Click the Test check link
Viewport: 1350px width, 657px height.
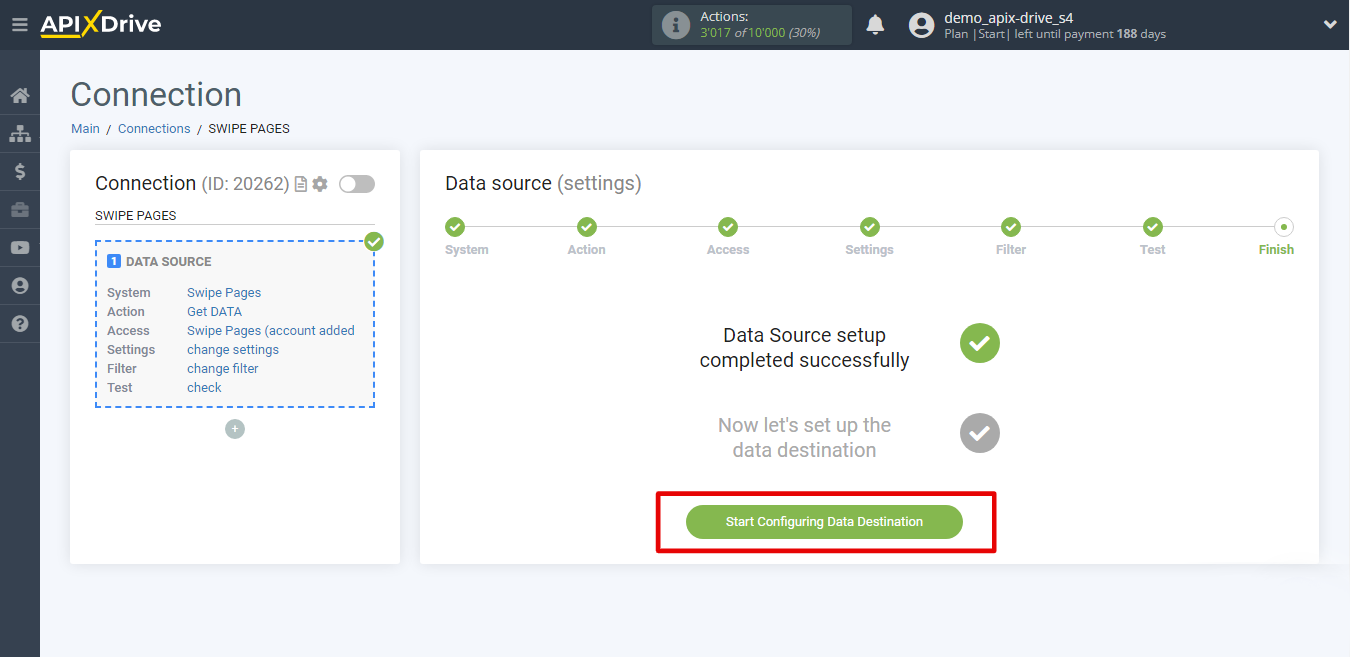(x=204, y=388)
